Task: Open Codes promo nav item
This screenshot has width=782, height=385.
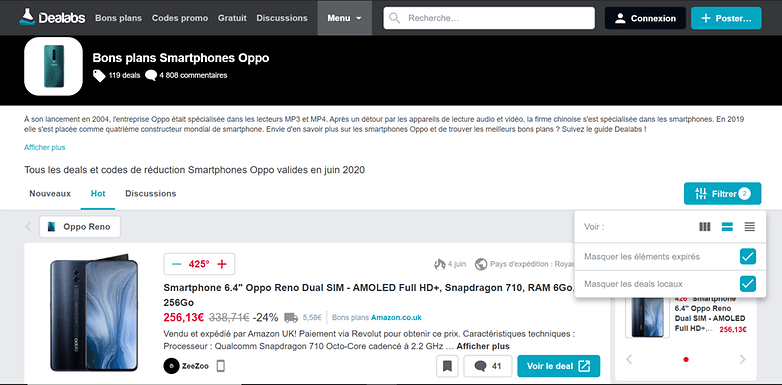Action: click(180, 18)
